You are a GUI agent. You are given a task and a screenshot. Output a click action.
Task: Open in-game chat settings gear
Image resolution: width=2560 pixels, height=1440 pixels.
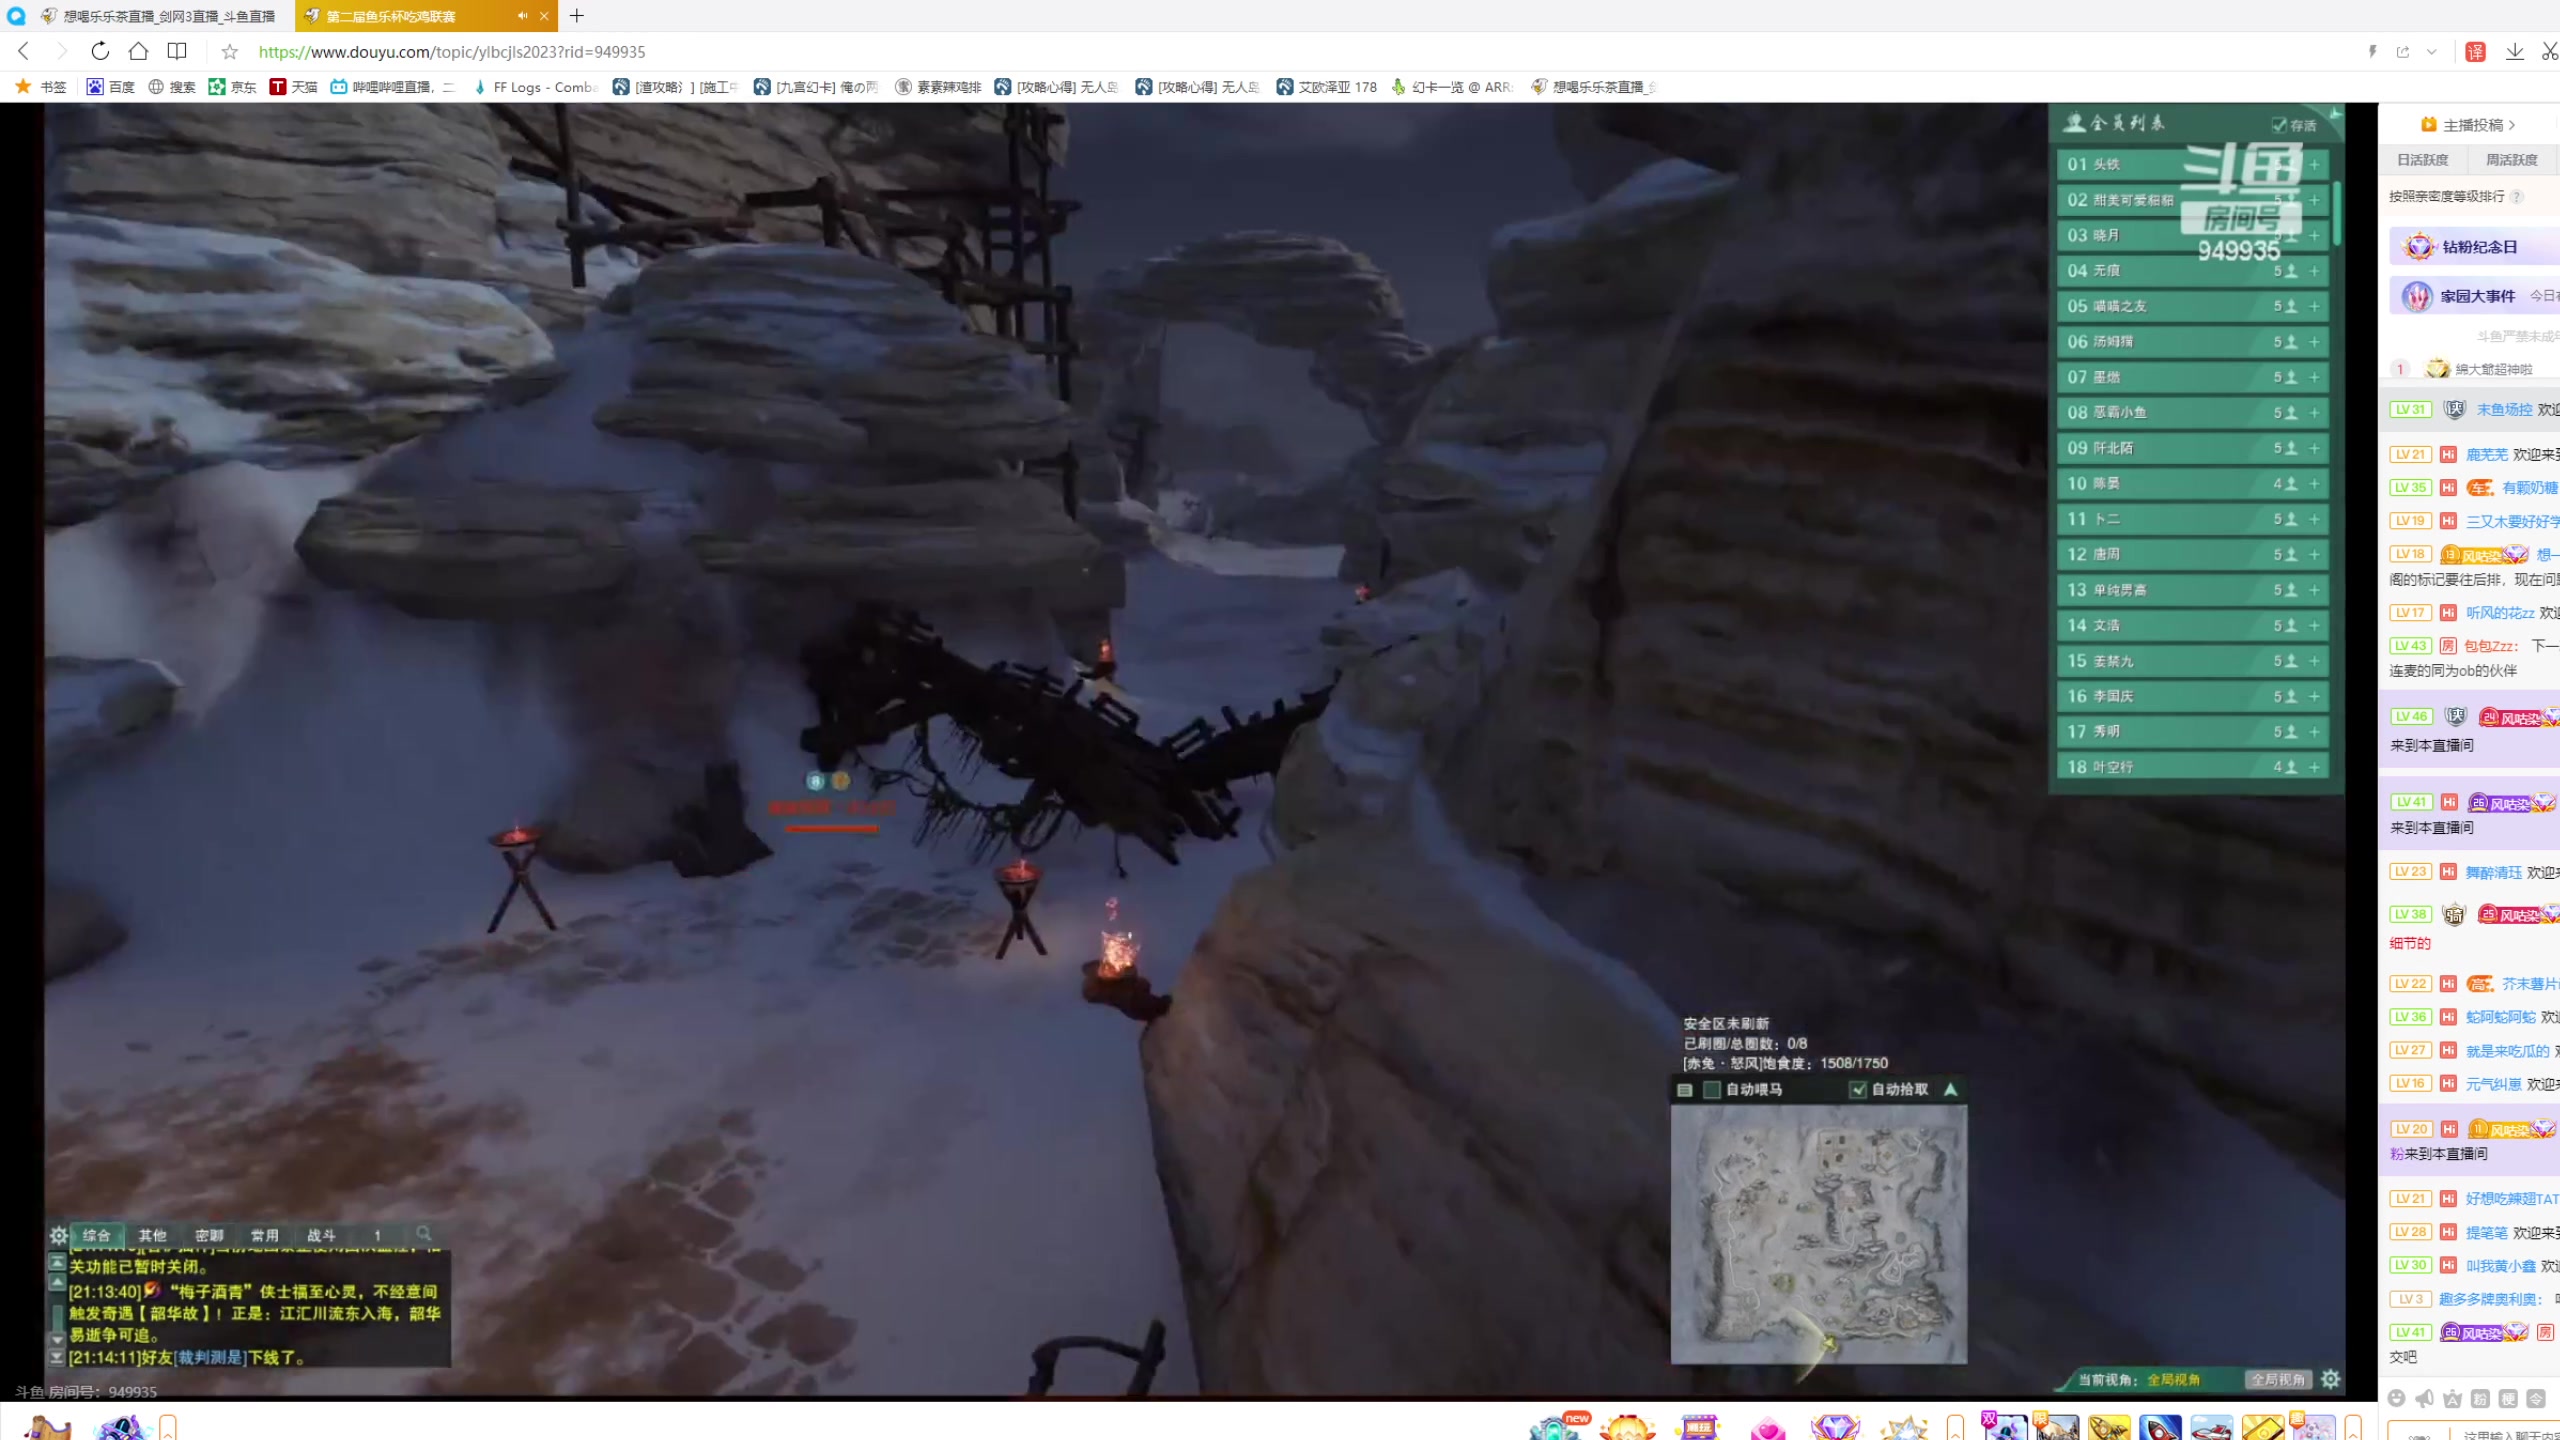(x=59, y=1235)
